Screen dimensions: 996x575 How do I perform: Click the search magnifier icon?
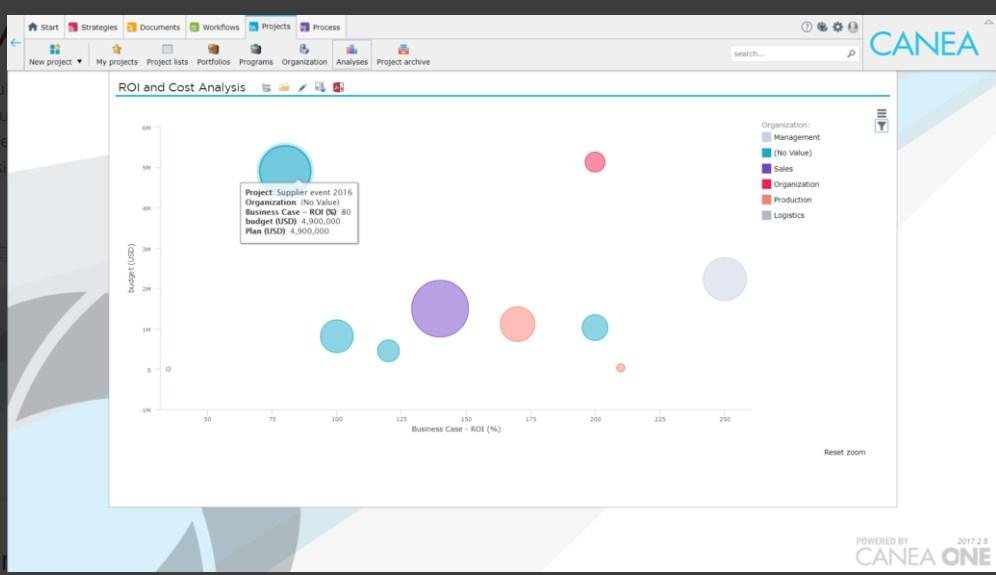[x=851, y=53]
